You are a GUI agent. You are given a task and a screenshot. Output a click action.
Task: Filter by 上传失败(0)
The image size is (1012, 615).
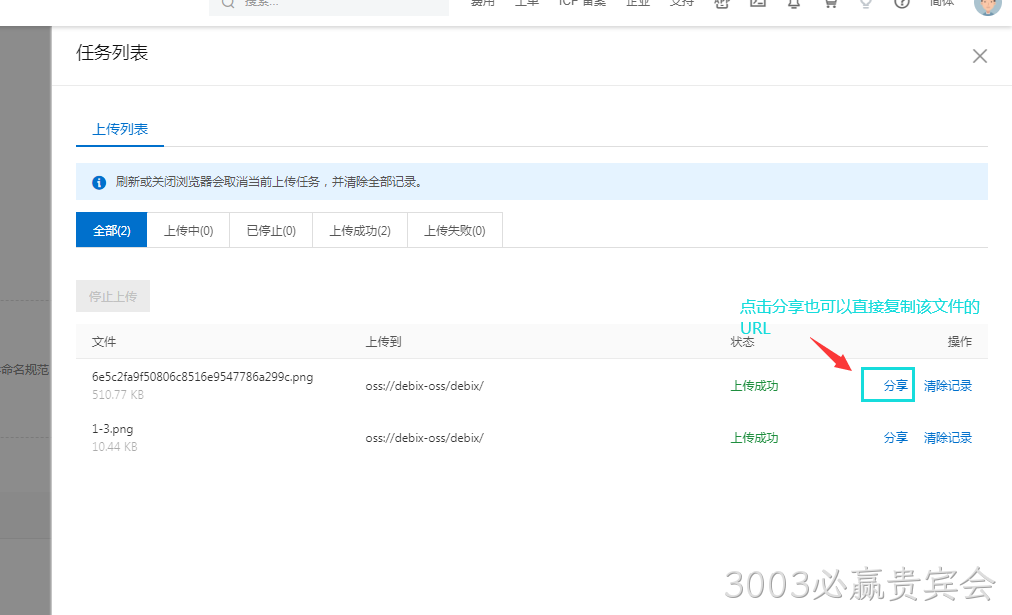tap(455, 230)
